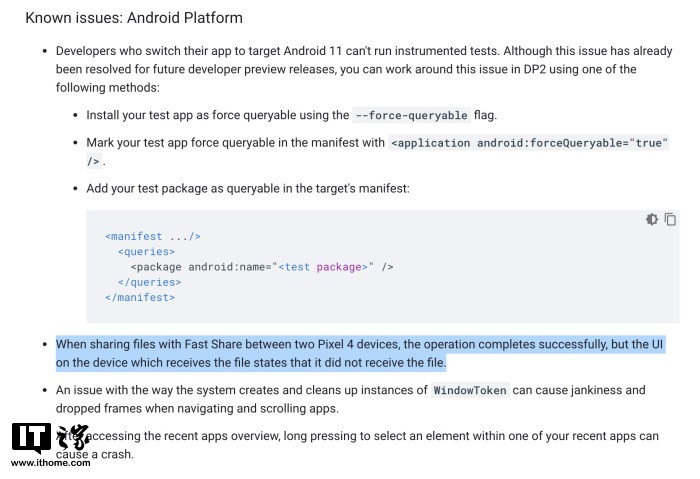Click the '<manifest .../>' code line
The image size is (700, 479).
pos(153,236)
